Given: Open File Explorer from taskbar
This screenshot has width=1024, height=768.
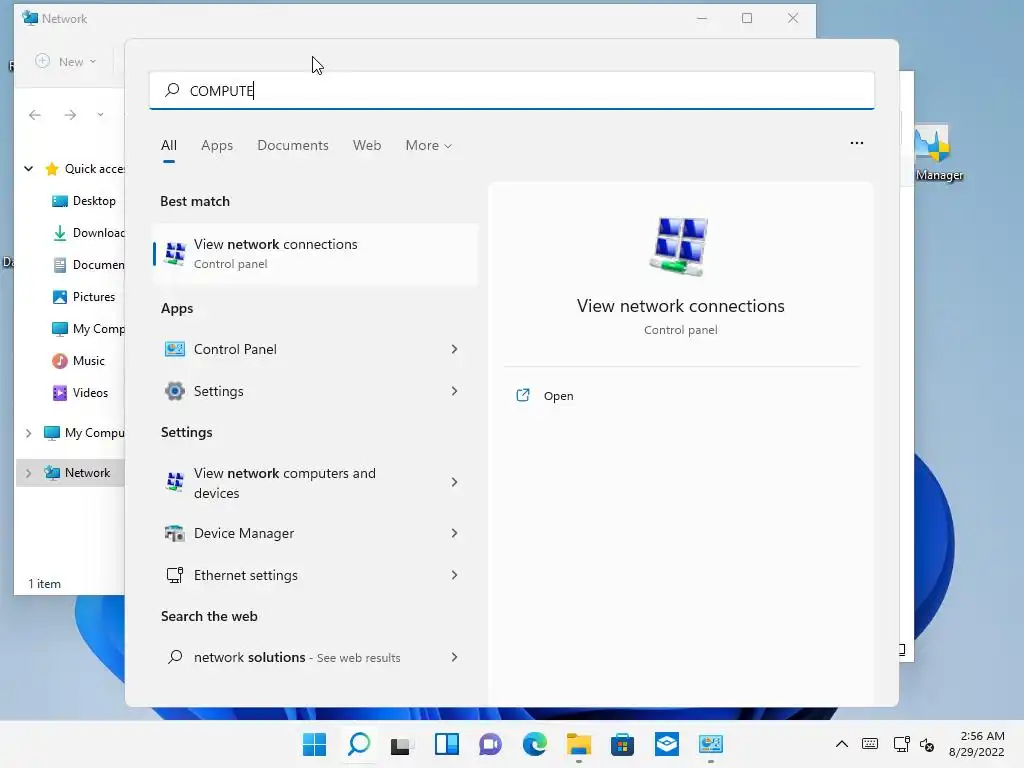Looking at the screenshot, I should pyautogui.click(x=579, y=744).
